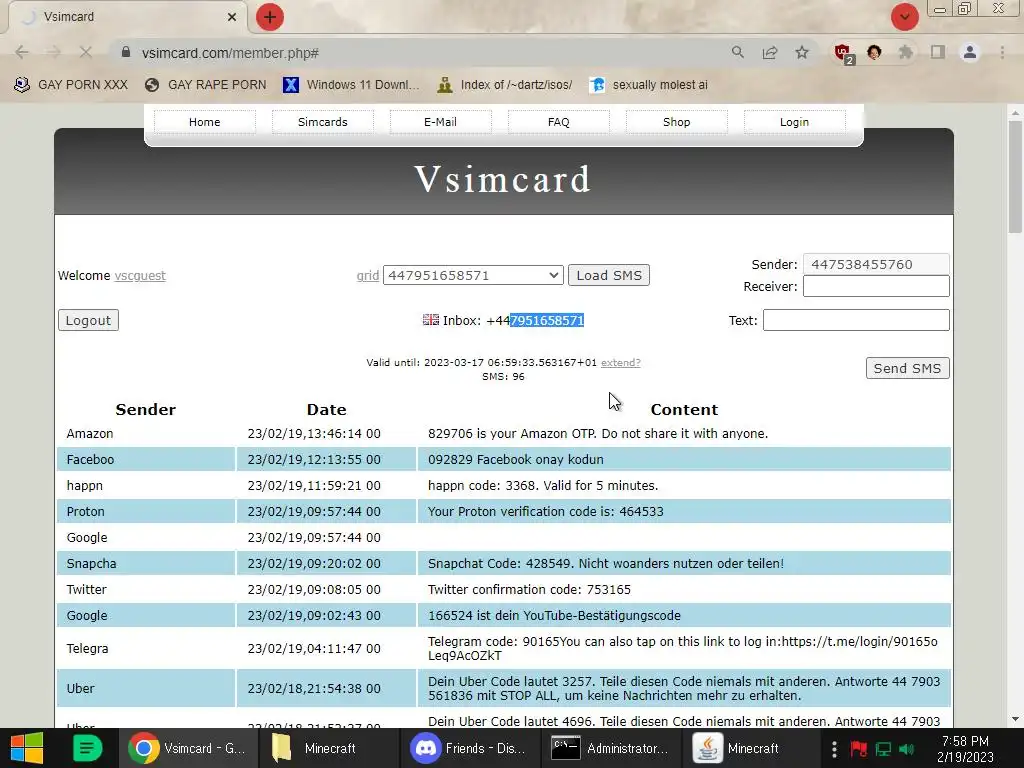The image size is (1024, 768).
Task: Click the network tray icon
Action: click(x=883, y=748)
